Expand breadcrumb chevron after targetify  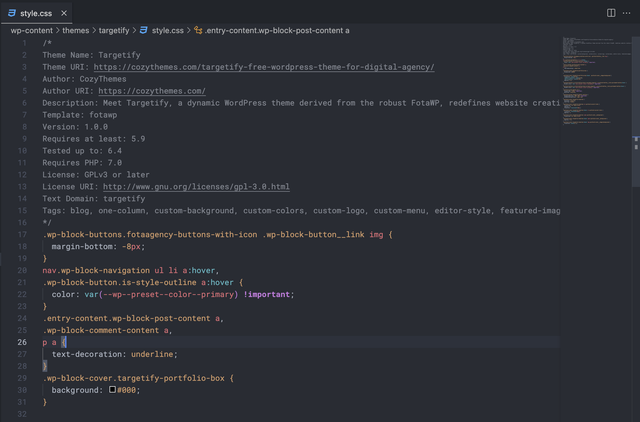(134, 31)
